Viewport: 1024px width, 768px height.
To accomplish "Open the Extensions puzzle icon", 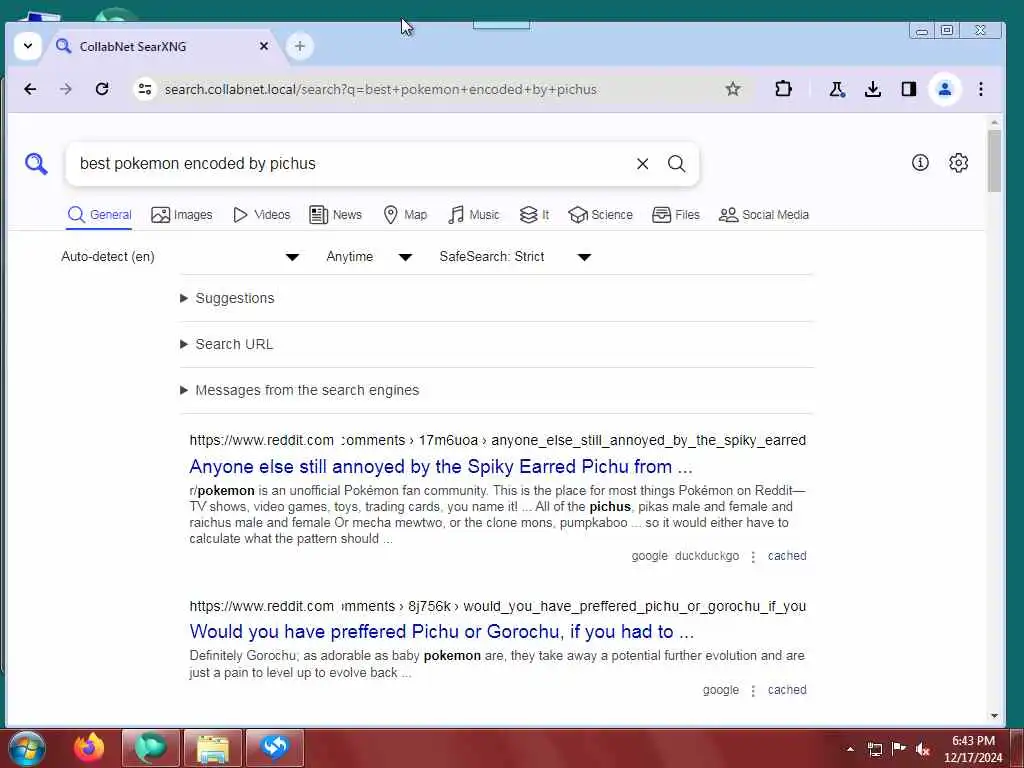I will [783, 89].
